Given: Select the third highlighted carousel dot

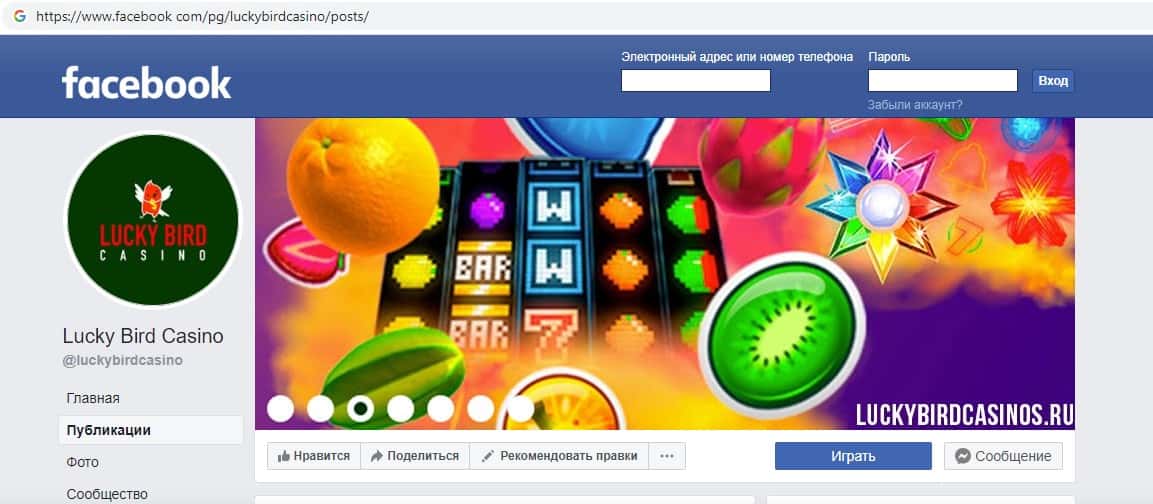Looking at the screenshot, I should click(x=360, y=408).
